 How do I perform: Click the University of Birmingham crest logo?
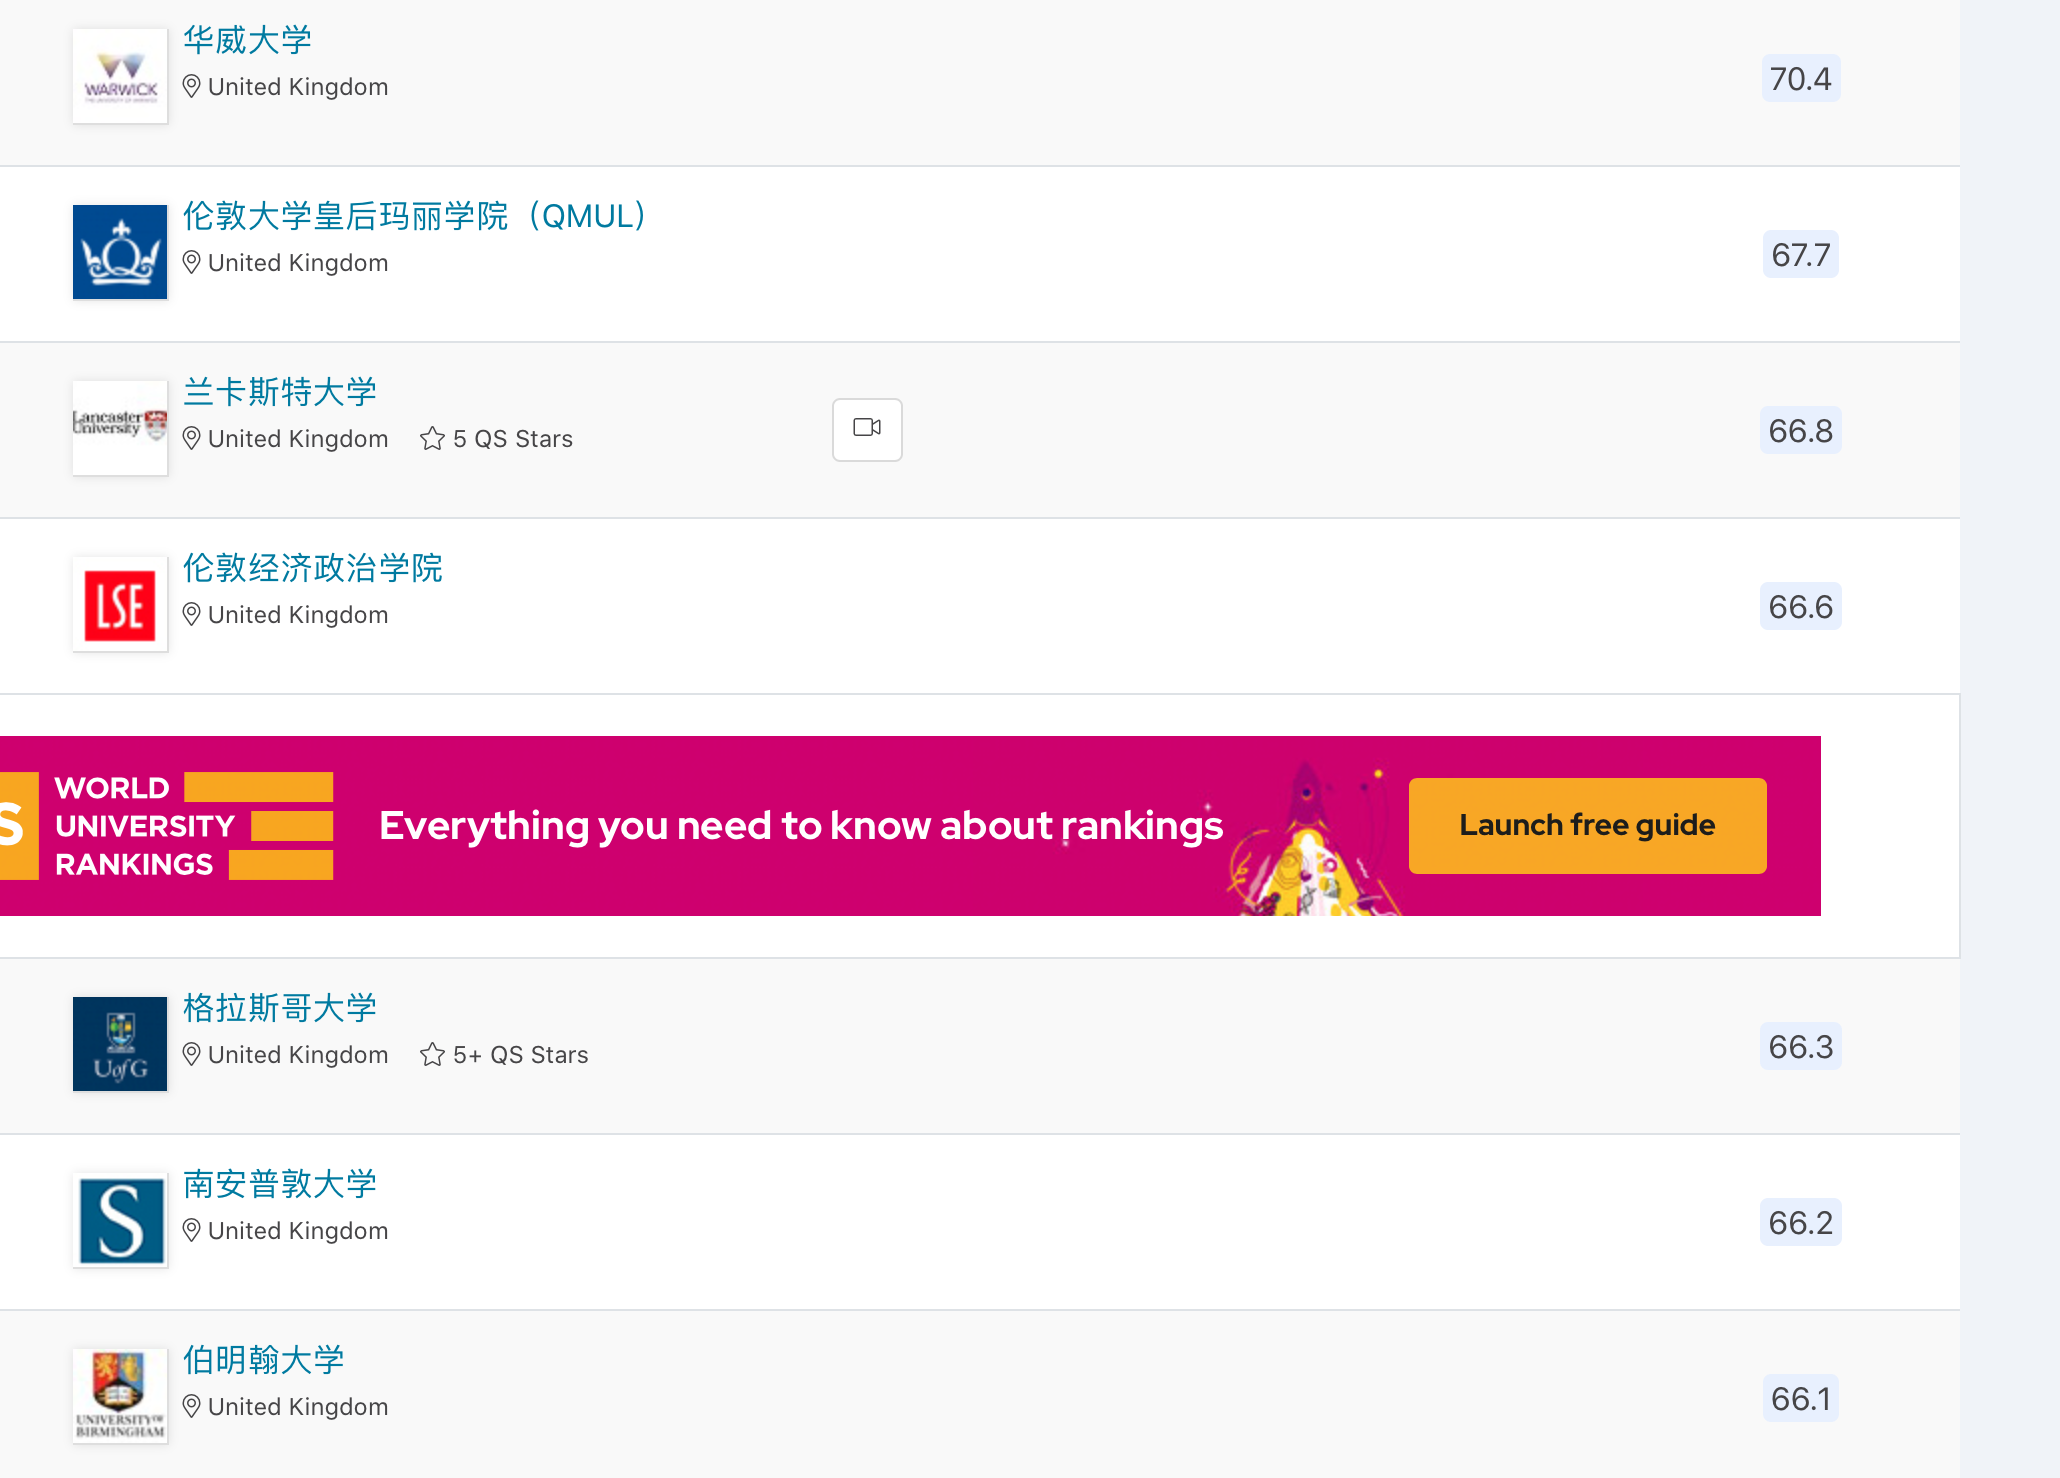pos(120,1396)
